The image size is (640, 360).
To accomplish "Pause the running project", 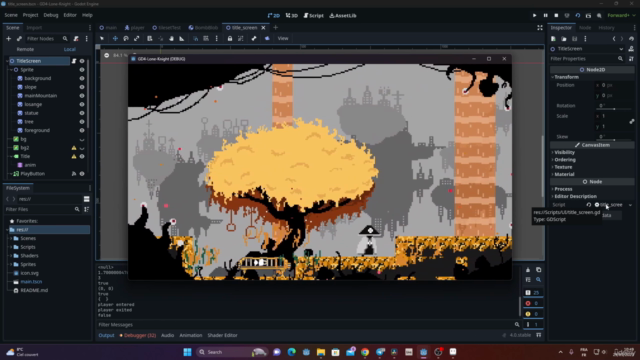I will pos(545,16).
